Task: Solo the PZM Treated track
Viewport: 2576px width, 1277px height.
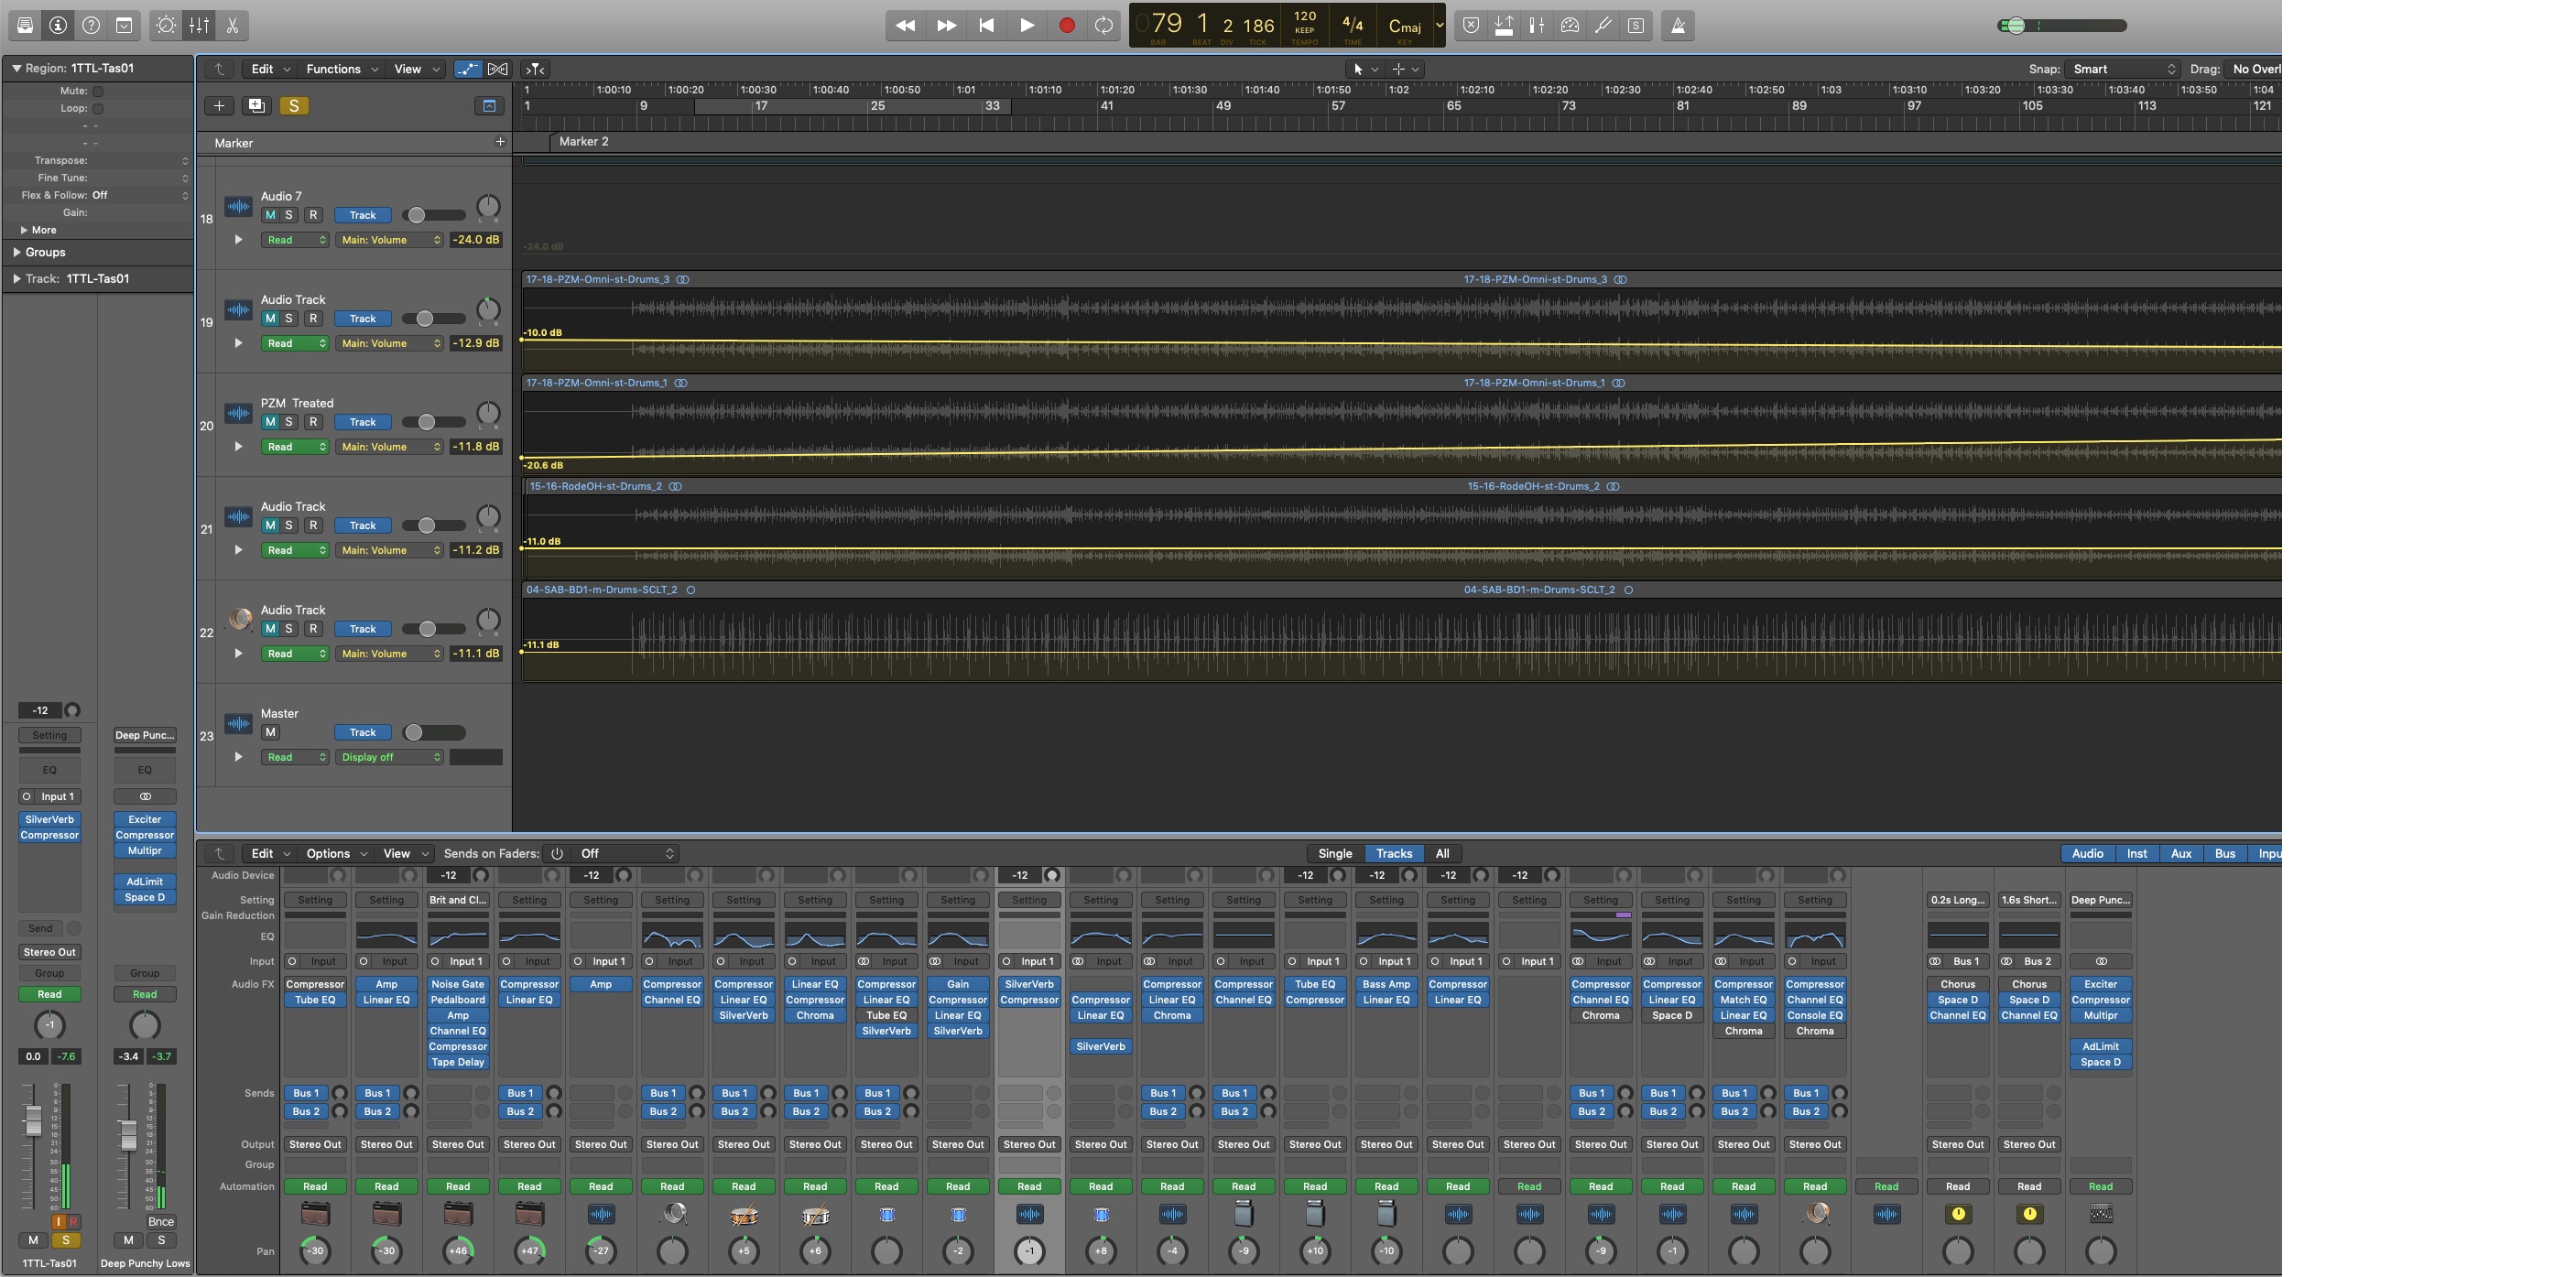Action: pyautogui.click(x=289, y=422)
